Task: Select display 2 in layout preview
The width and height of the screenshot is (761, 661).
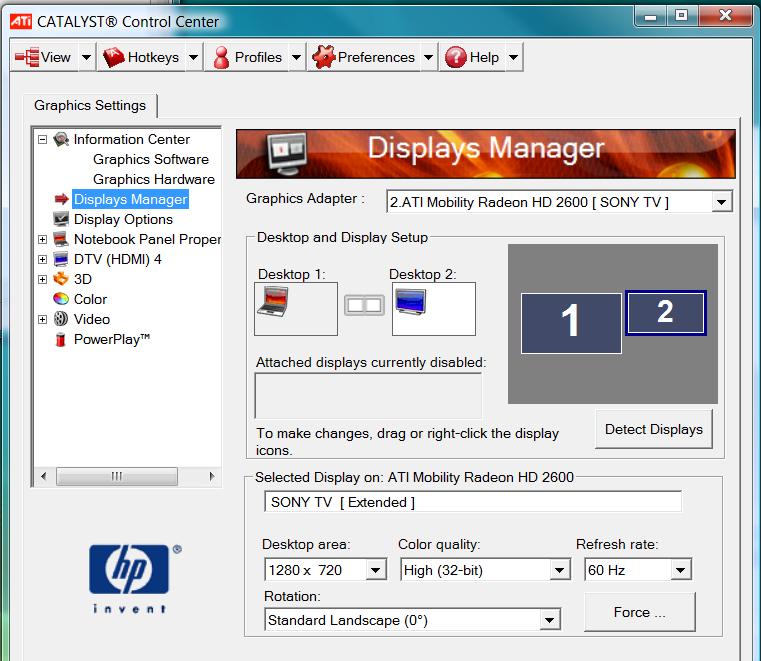Action: click(x=665, y=313)
